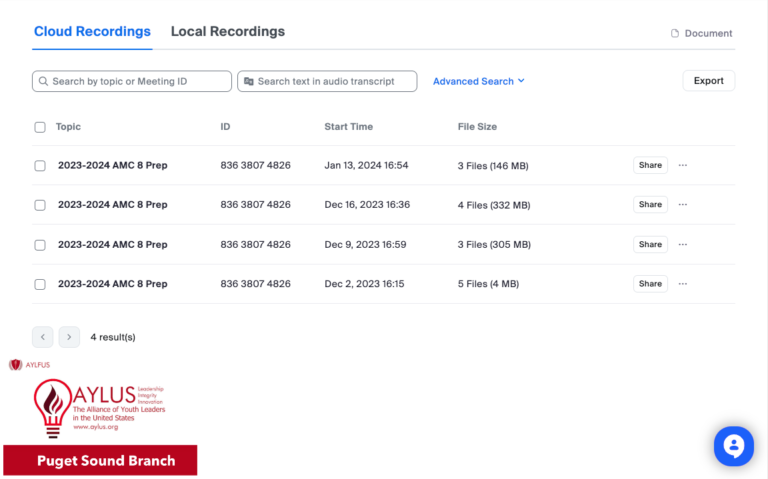
Task: Click the File Size column header
Action: coord(477,127)
